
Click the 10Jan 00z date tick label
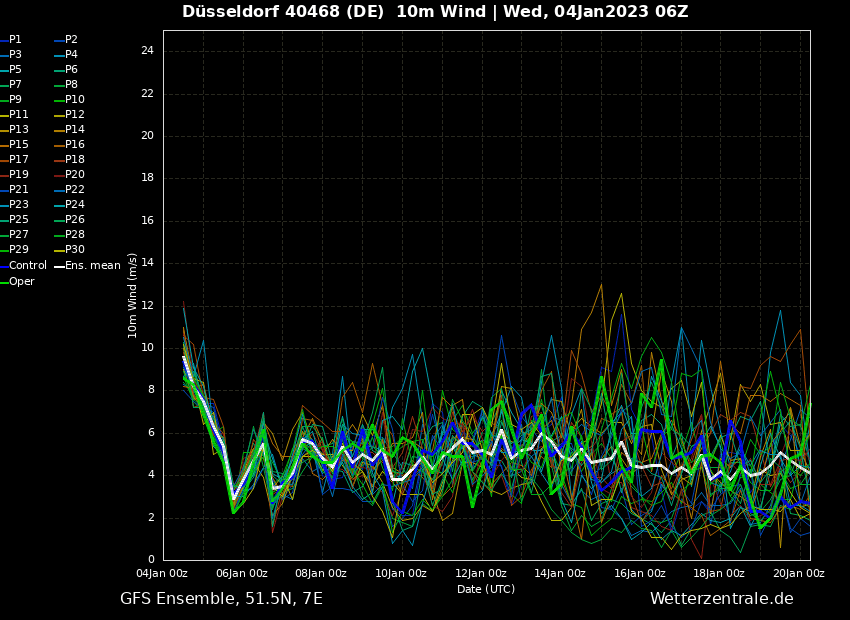tap(401, 574)
